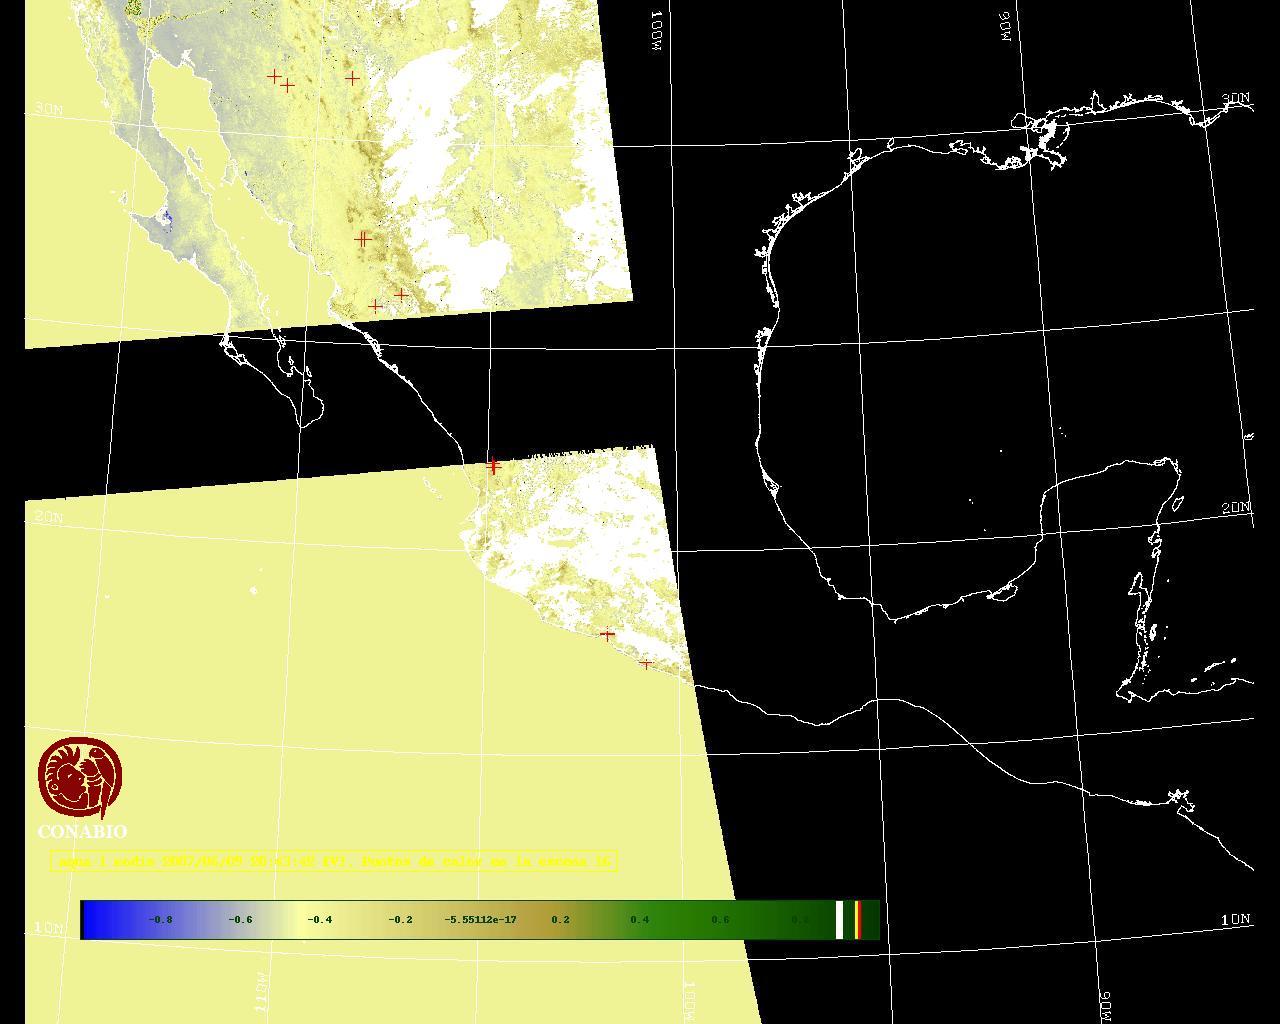Viewport: 1280px width, 1024px height.
Task: Click the 90W longitude label at the top
Action: [1006, 27]
